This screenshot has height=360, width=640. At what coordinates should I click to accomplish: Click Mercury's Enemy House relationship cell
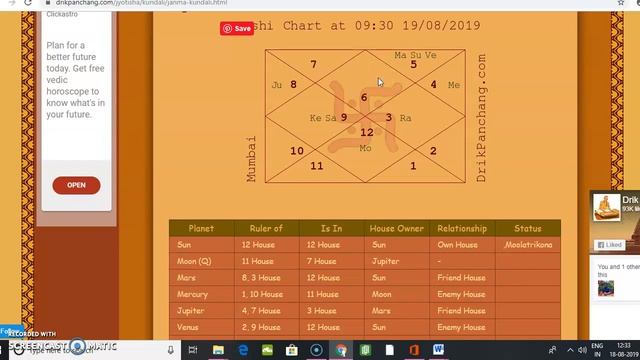[462, 294]
